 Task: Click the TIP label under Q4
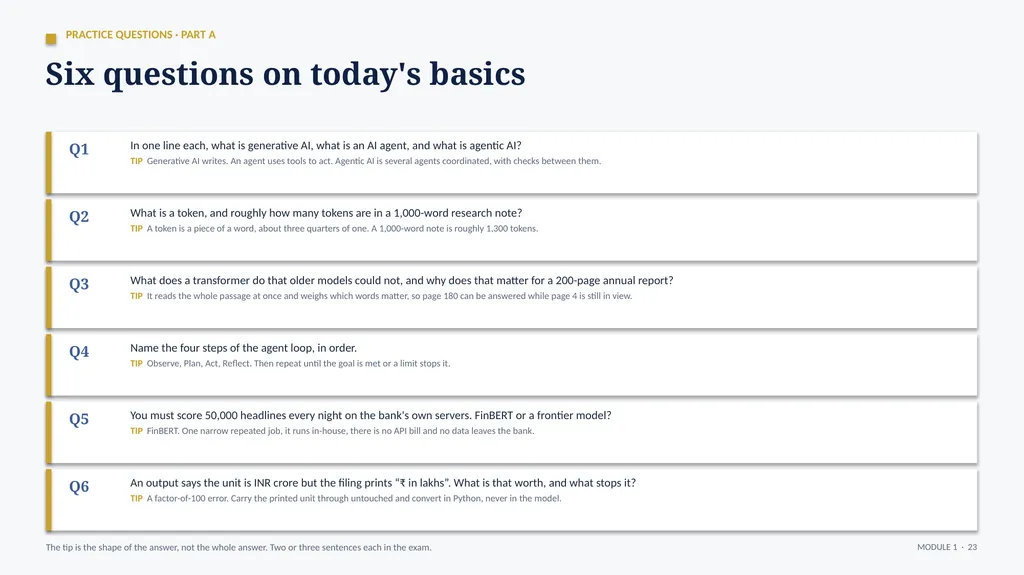[136, 363]
